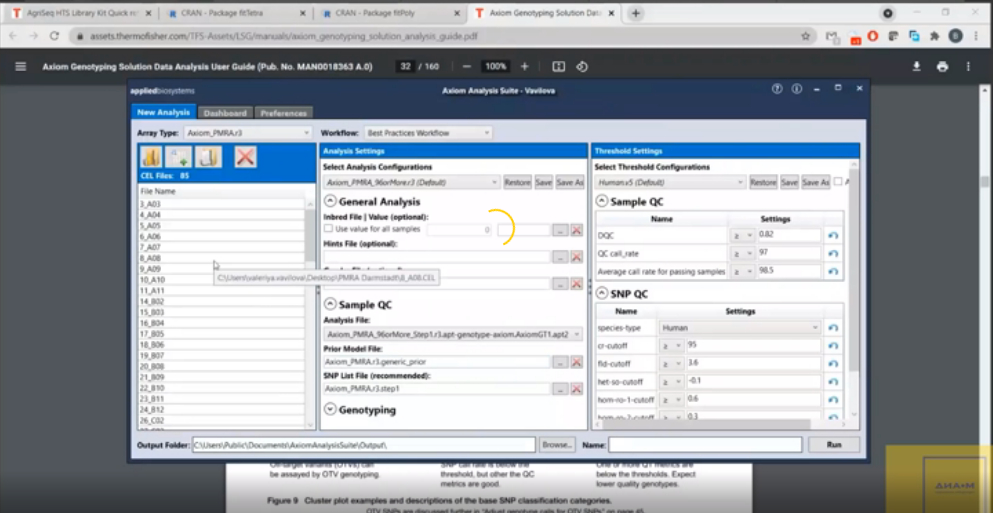Print the PDF via the printer icon

942,66
